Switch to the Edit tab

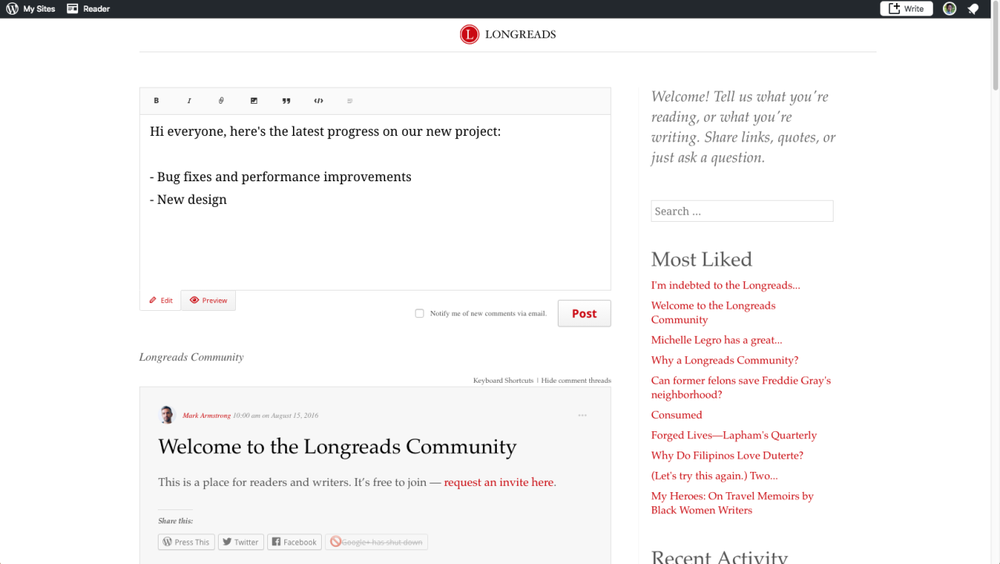(x=161, y=301)
